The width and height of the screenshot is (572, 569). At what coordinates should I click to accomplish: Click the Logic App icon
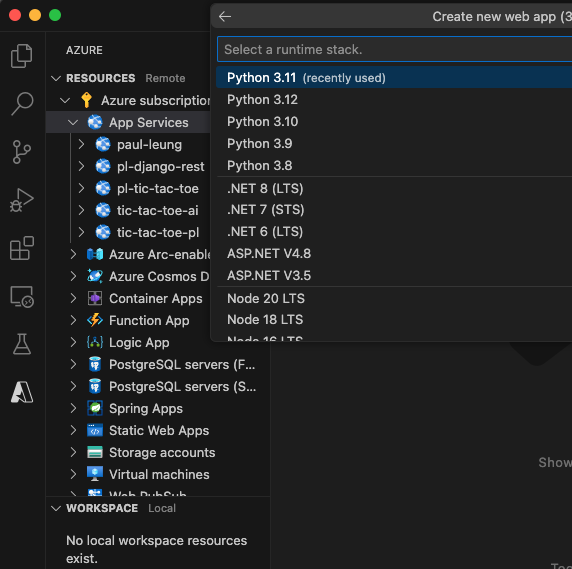(95, 342)
